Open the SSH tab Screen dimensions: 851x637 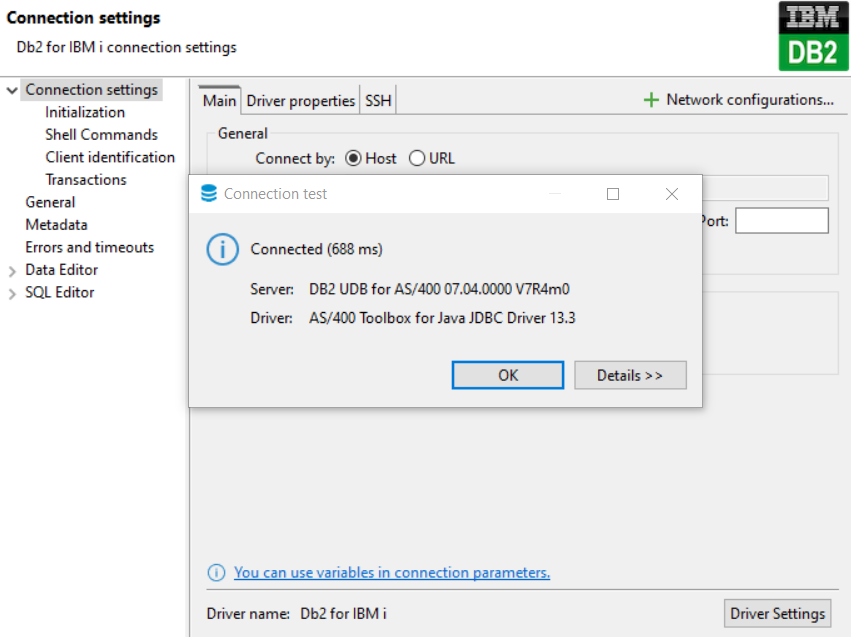(378, 101)
